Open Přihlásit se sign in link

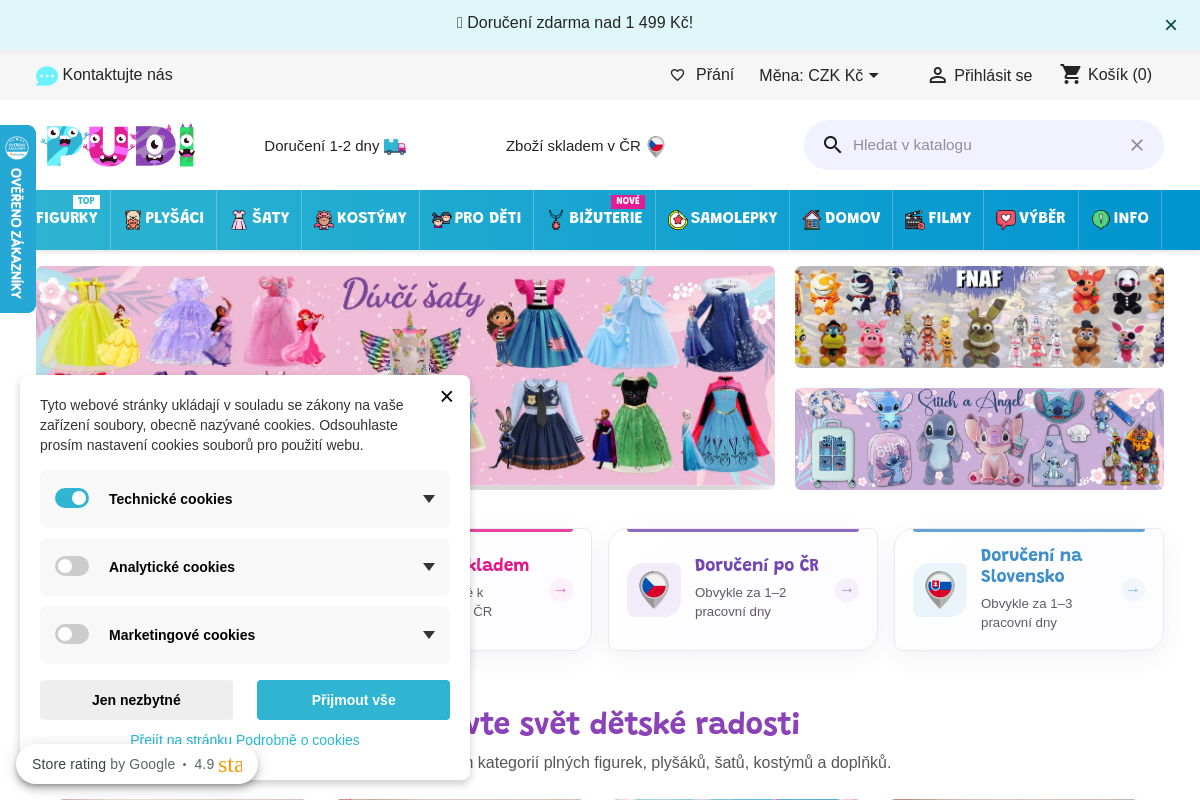pos(993,75)
